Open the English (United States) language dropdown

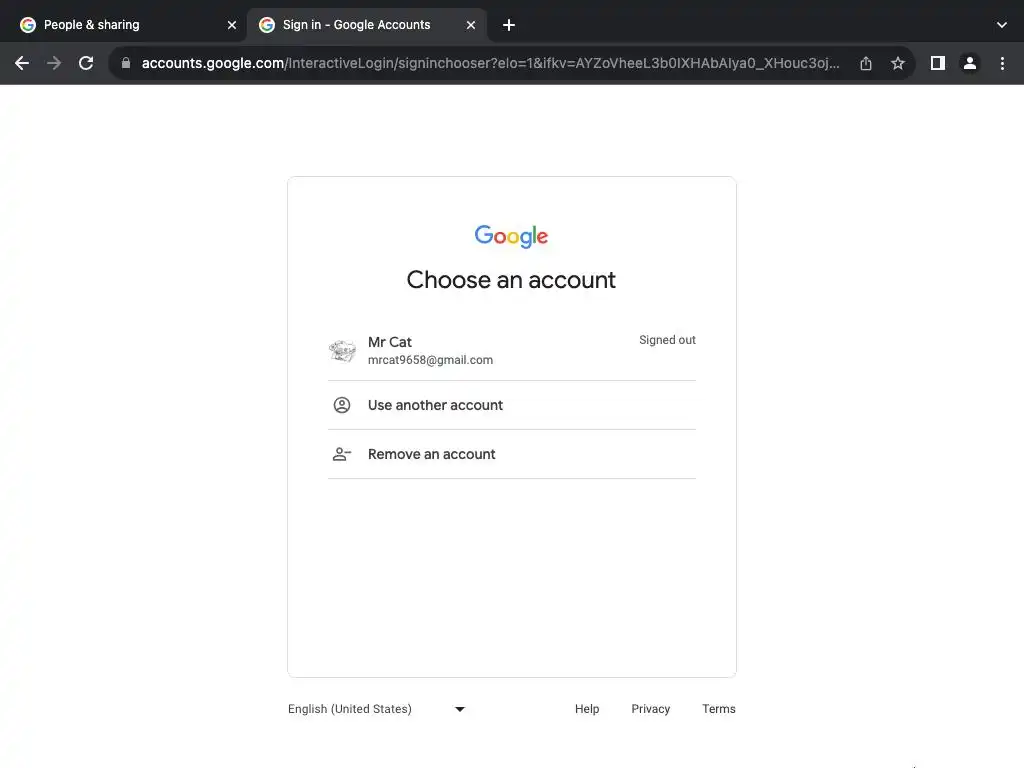[x=377, y=709]
